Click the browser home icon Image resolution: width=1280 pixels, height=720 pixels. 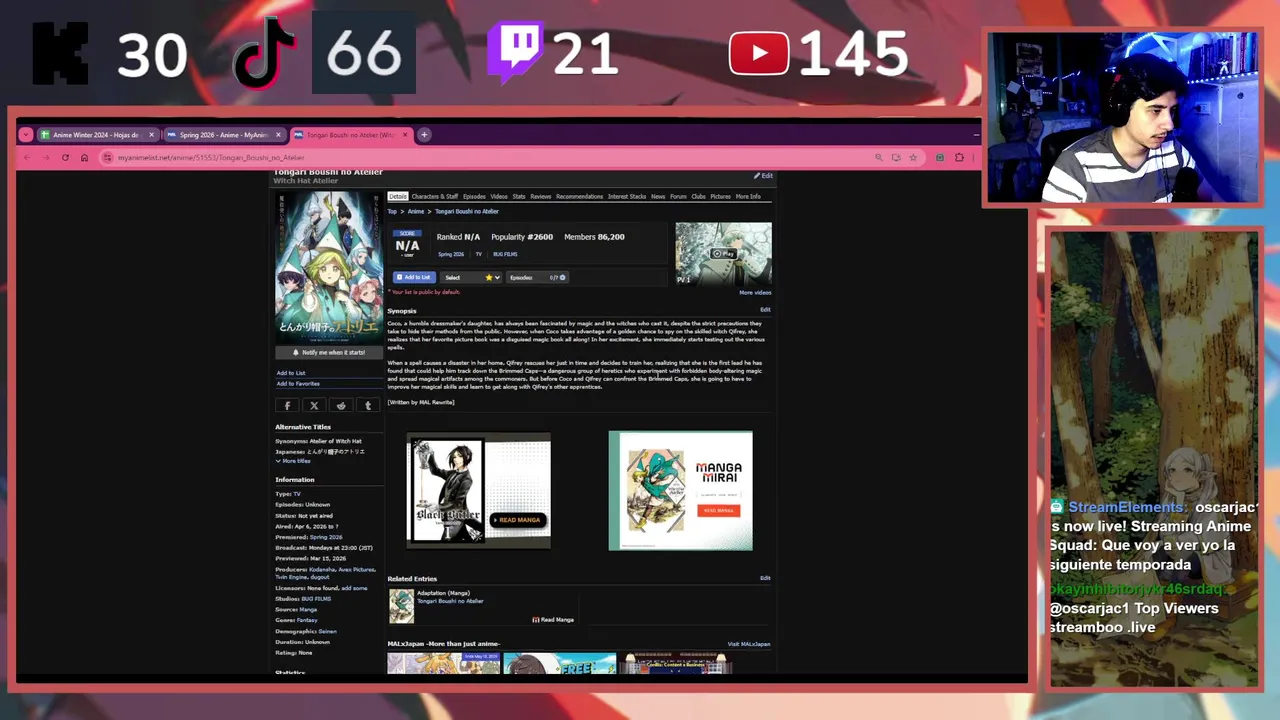84,157
